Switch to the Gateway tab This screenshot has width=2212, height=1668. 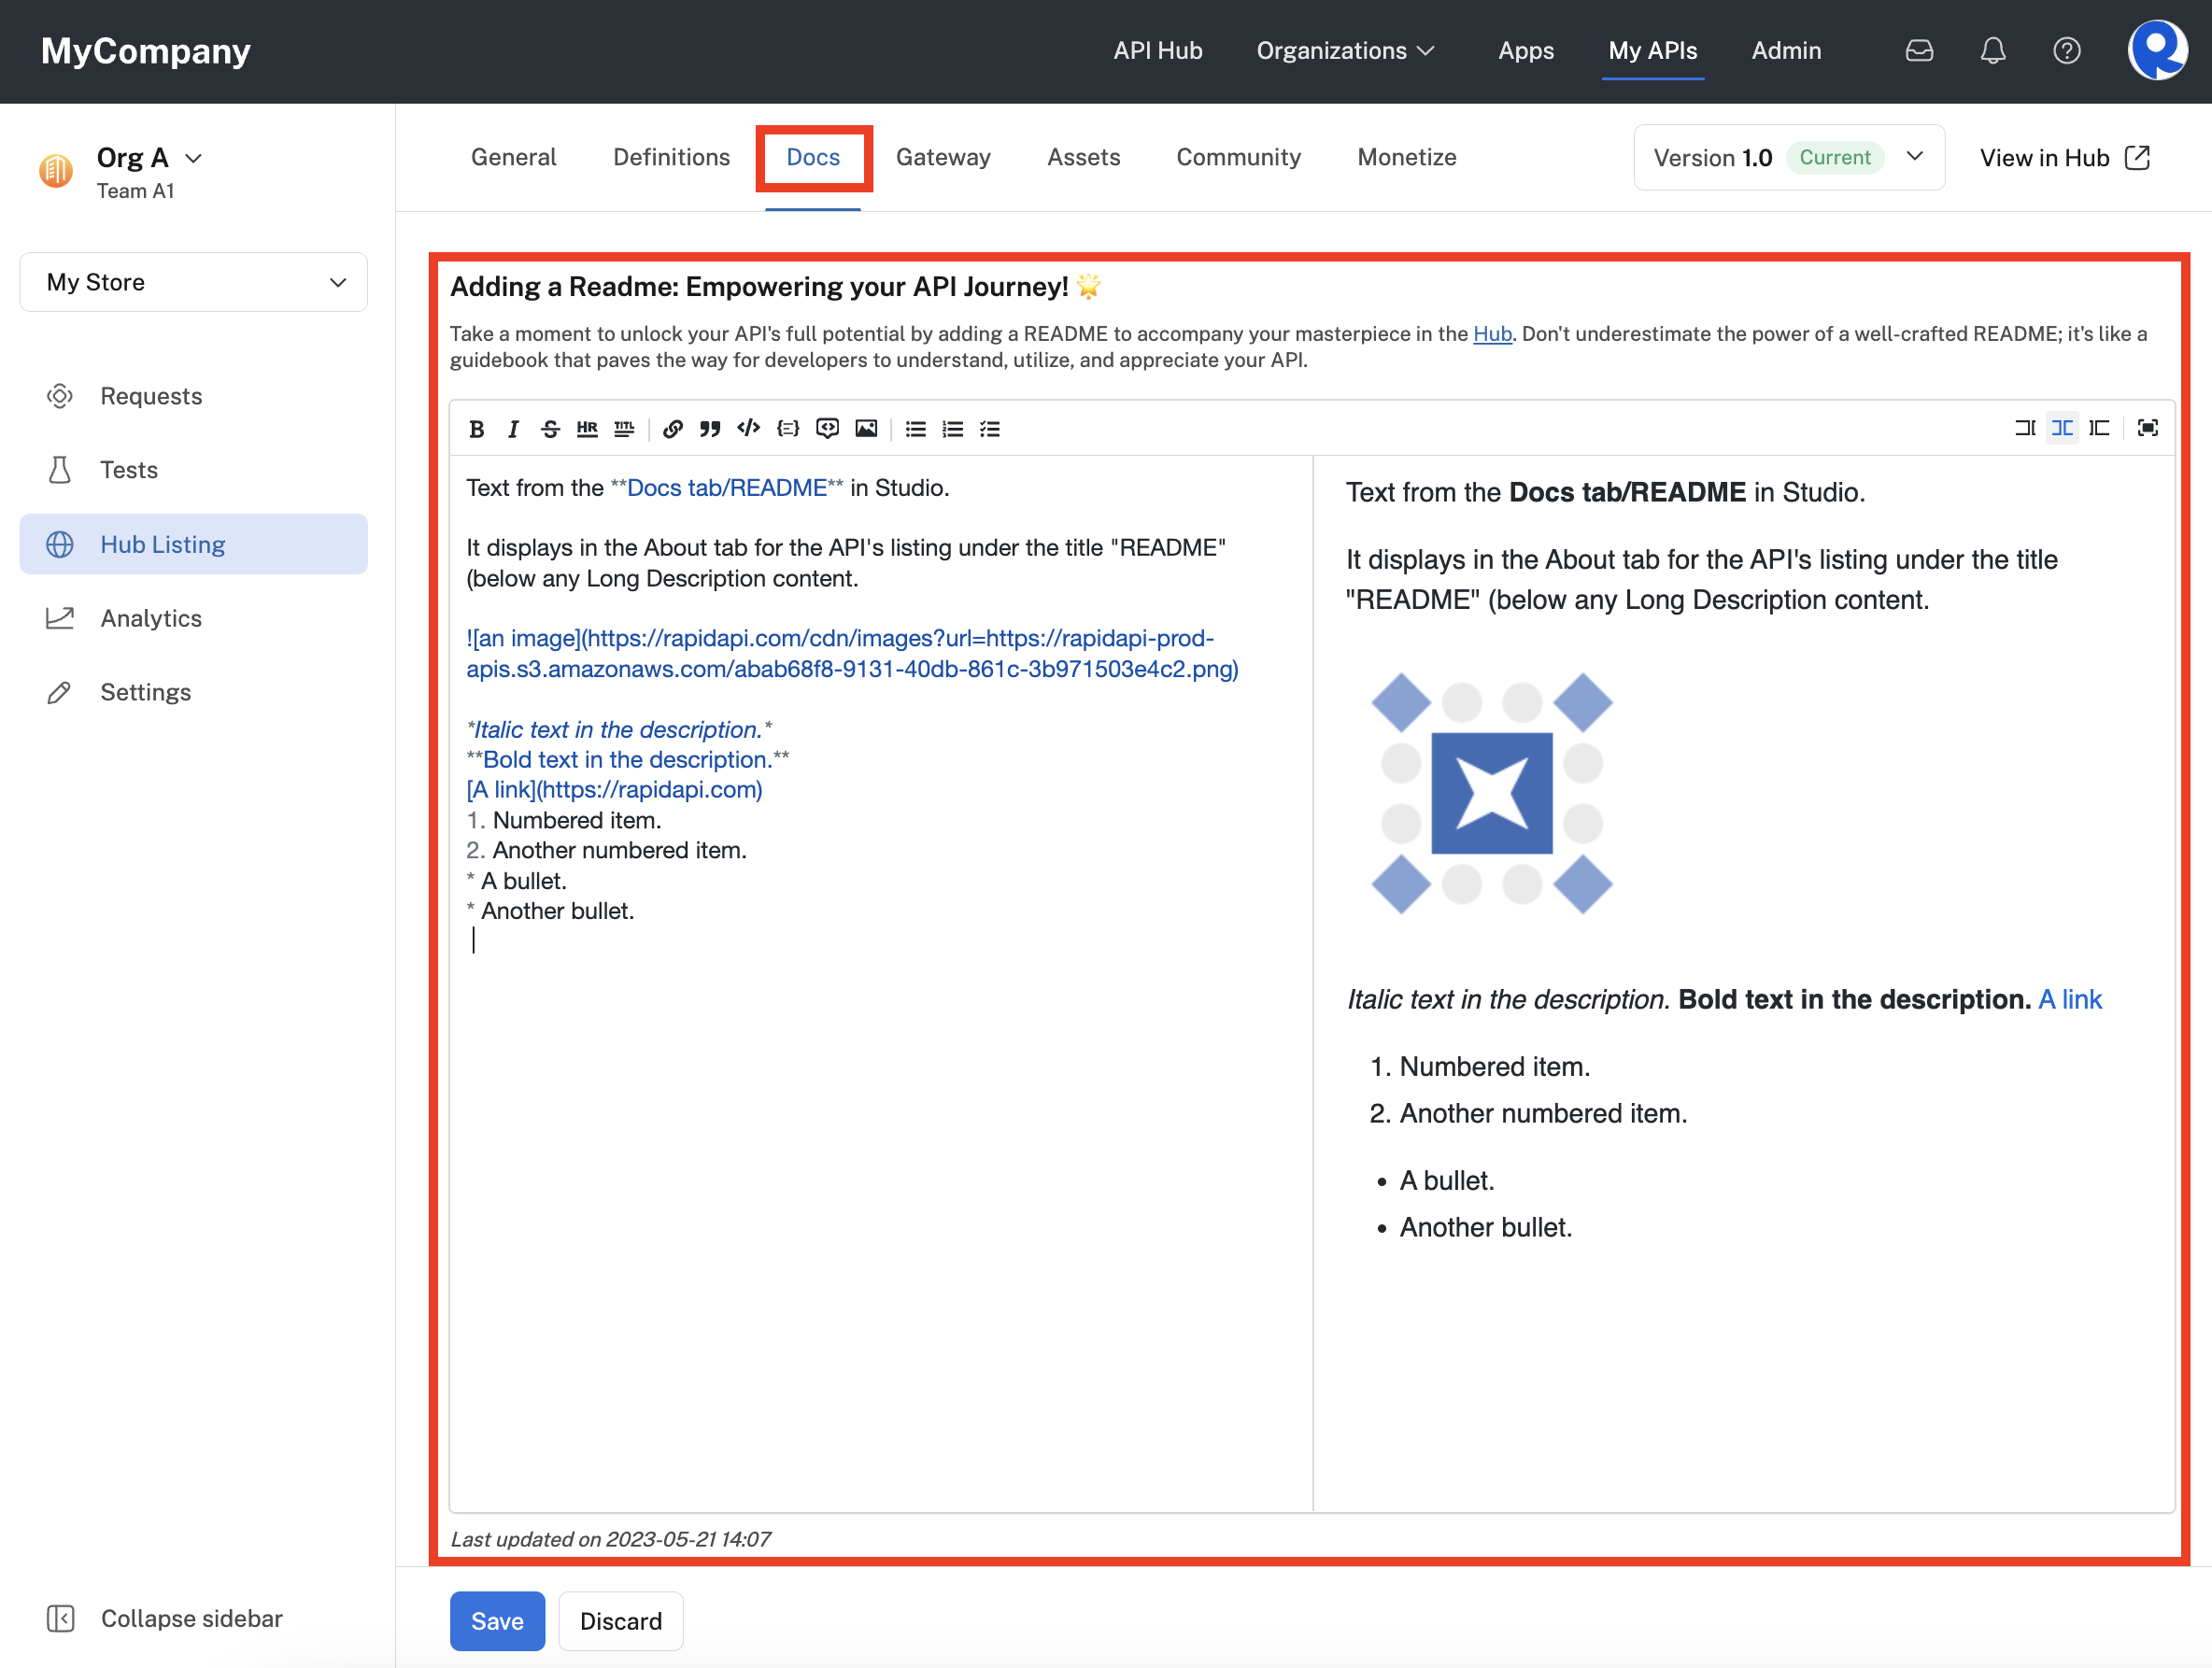(942, 158)
